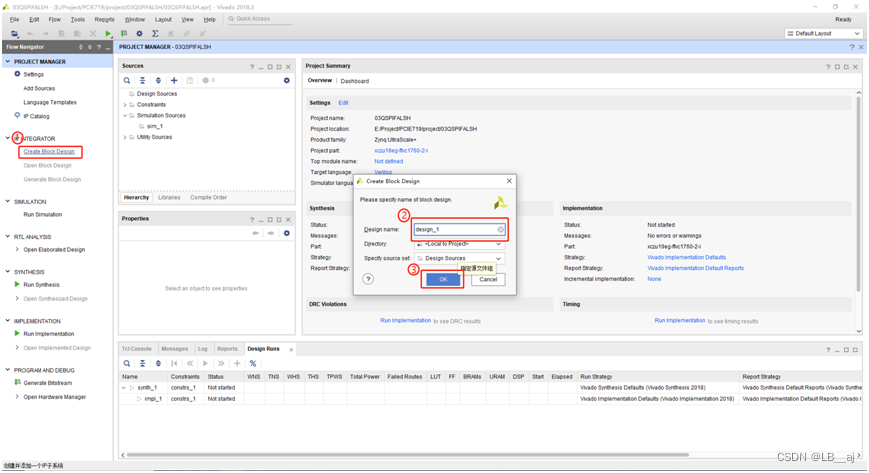Click the Sigma reports toolbar icon
869x473 pixels.
click(155, 34)
